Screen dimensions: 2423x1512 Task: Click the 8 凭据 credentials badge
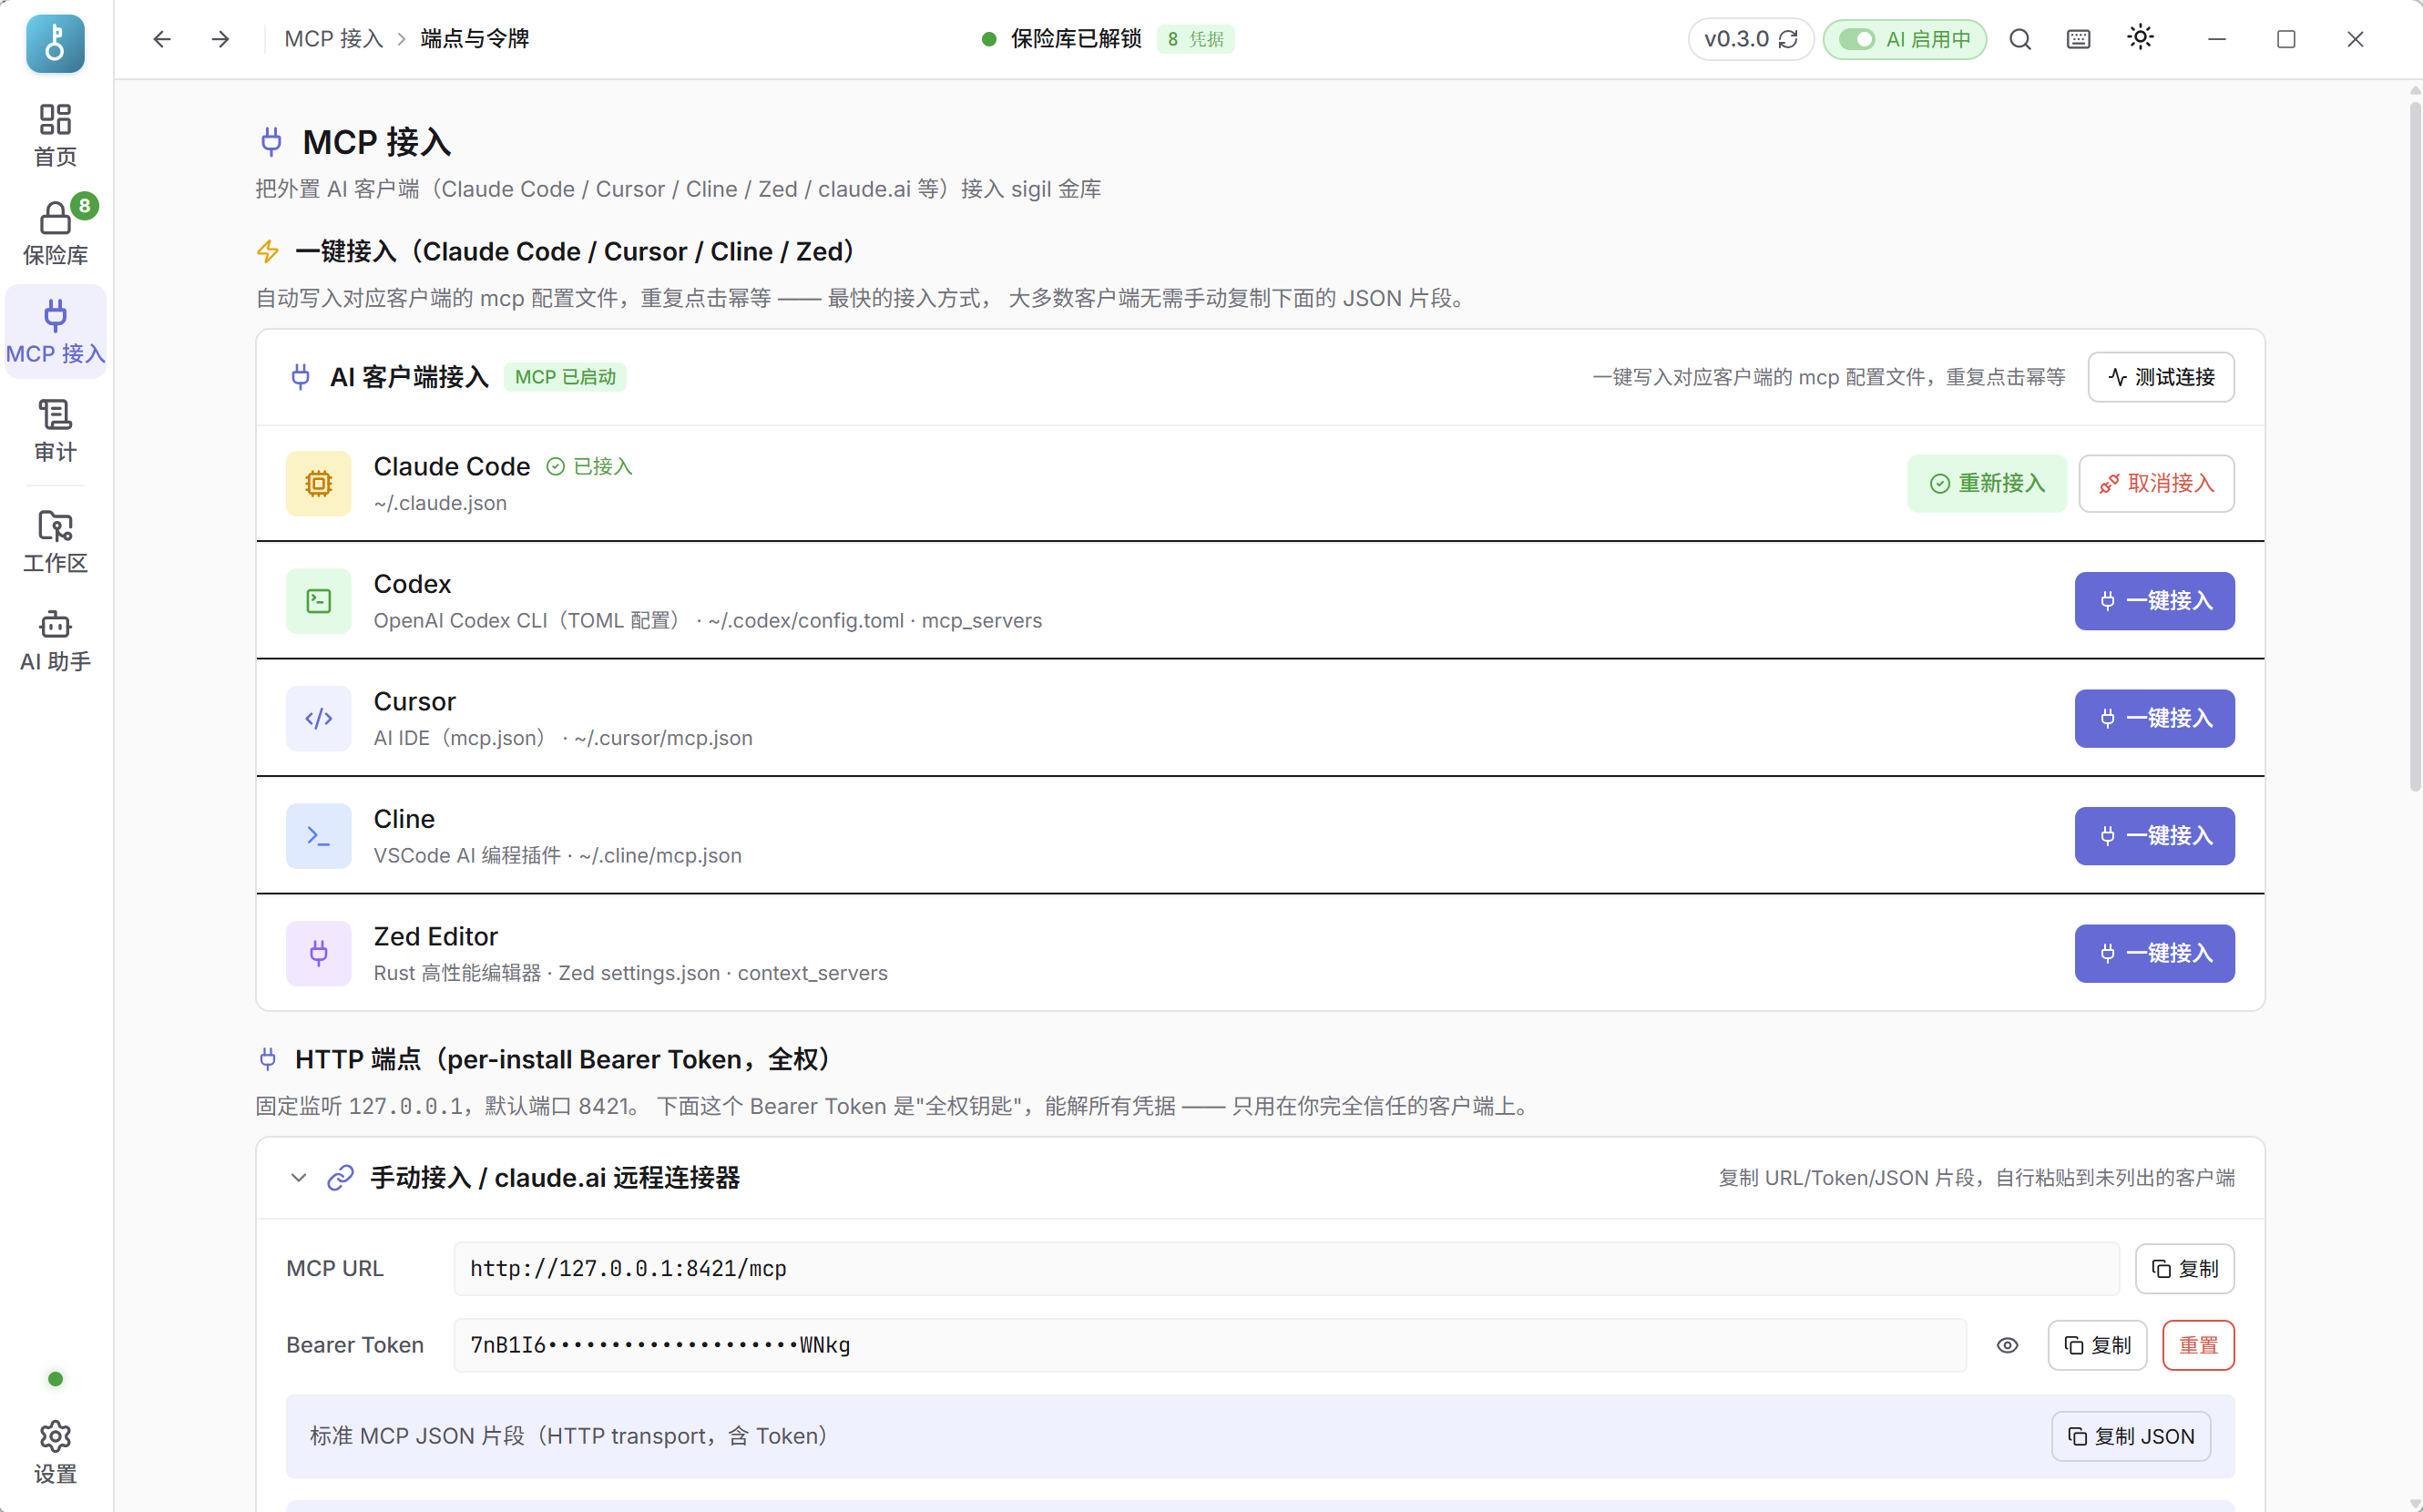(x=1195, y=39)
